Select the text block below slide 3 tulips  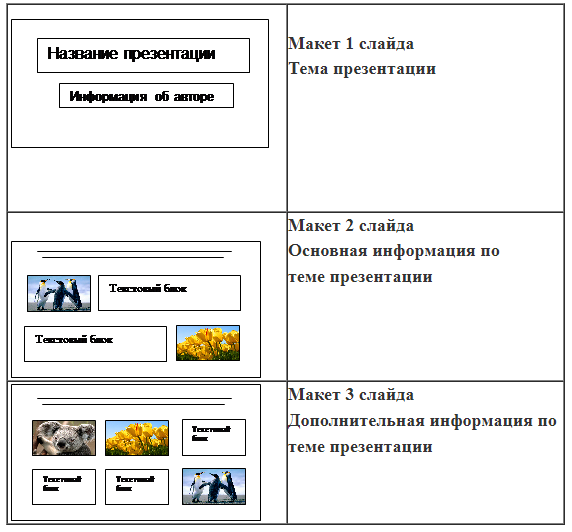click(137, 487)
